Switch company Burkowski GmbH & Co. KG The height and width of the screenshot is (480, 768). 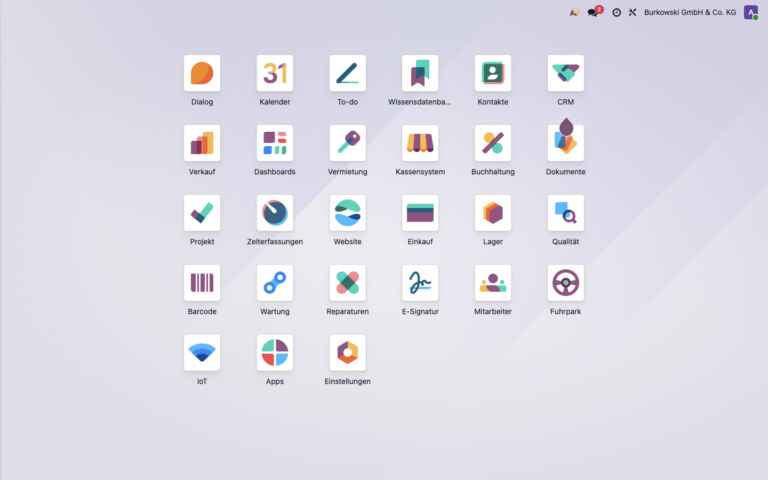point(690,12)
